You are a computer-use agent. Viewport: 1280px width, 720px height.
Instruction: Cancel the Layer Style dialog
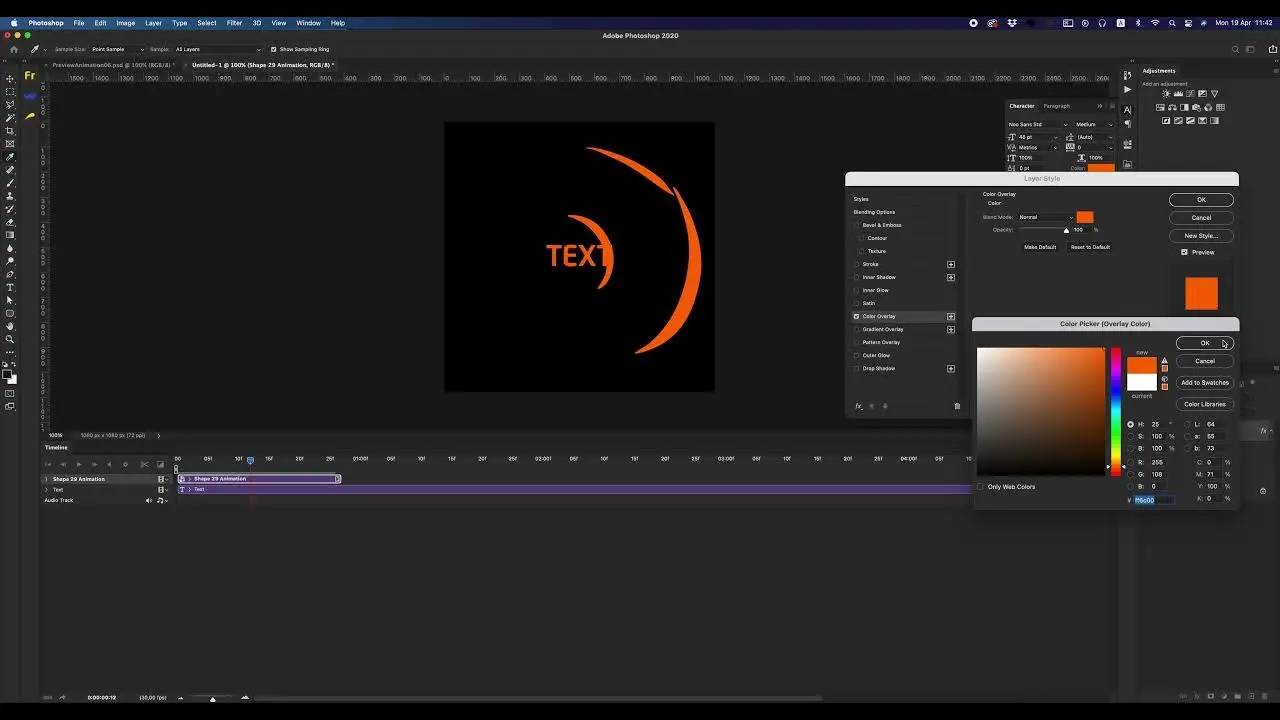pos(1201,217)
